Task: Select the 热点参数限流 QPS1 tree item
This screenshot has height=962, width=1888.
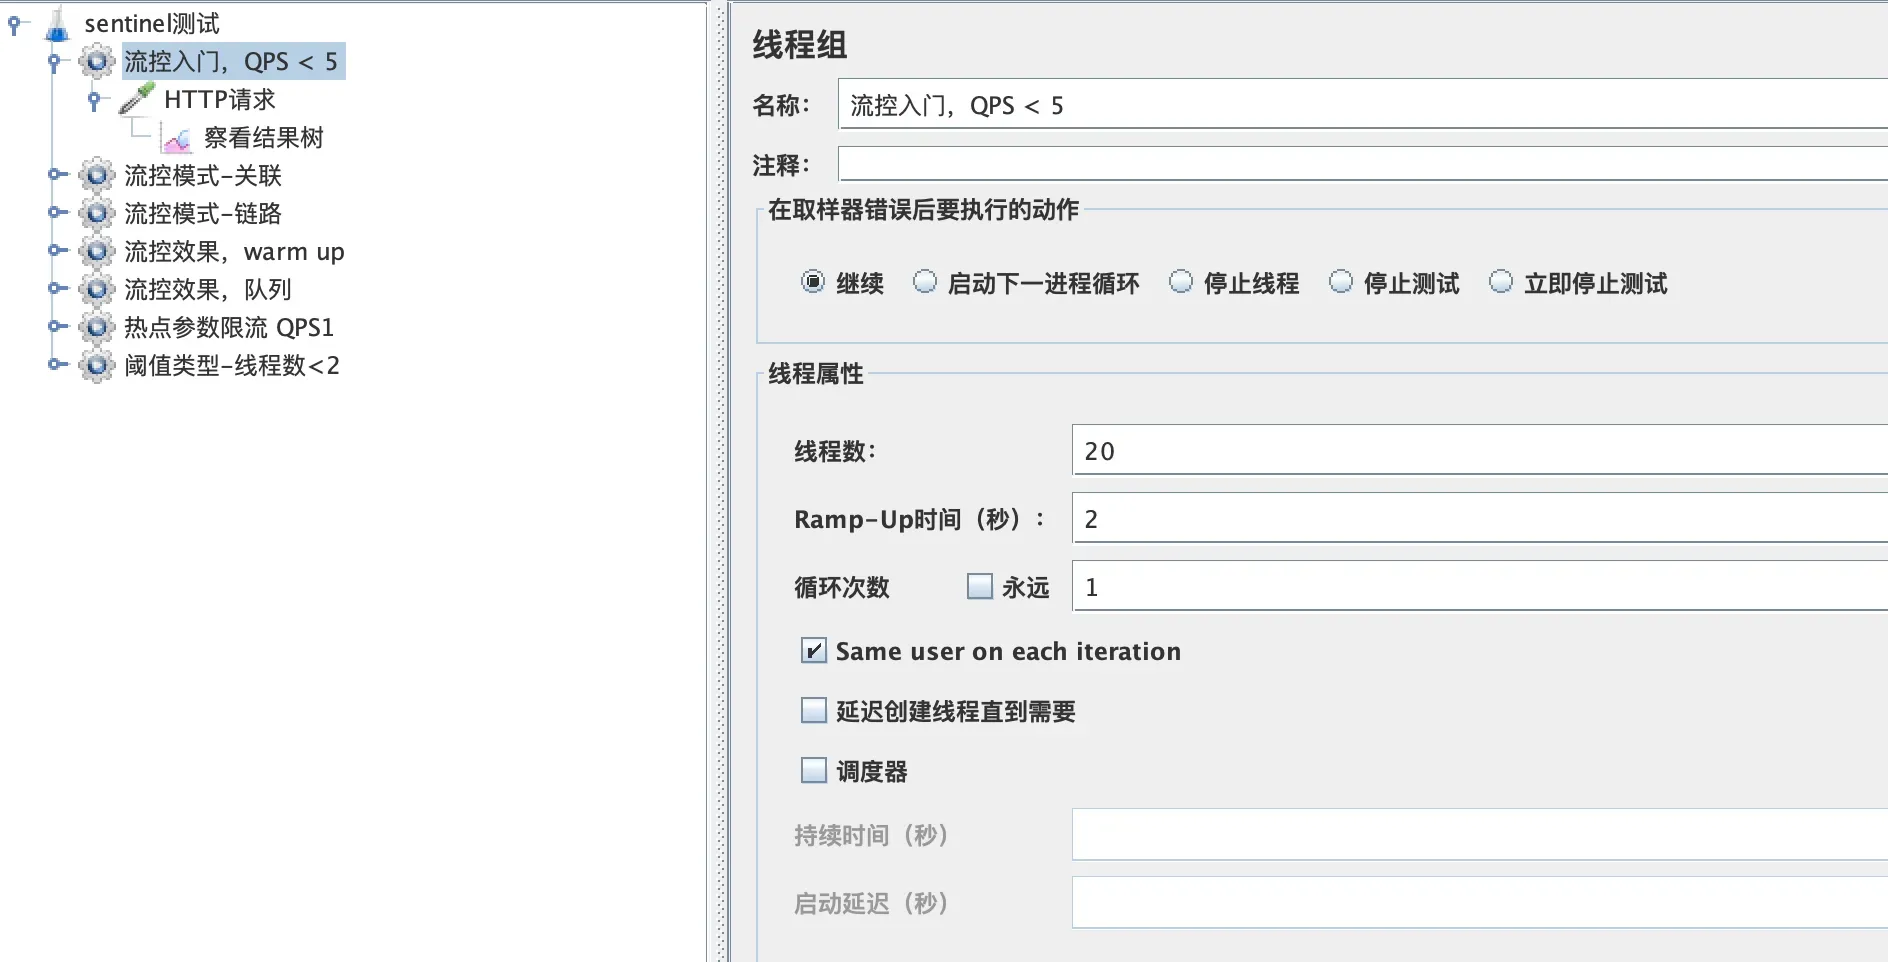Action: [229, 327]
